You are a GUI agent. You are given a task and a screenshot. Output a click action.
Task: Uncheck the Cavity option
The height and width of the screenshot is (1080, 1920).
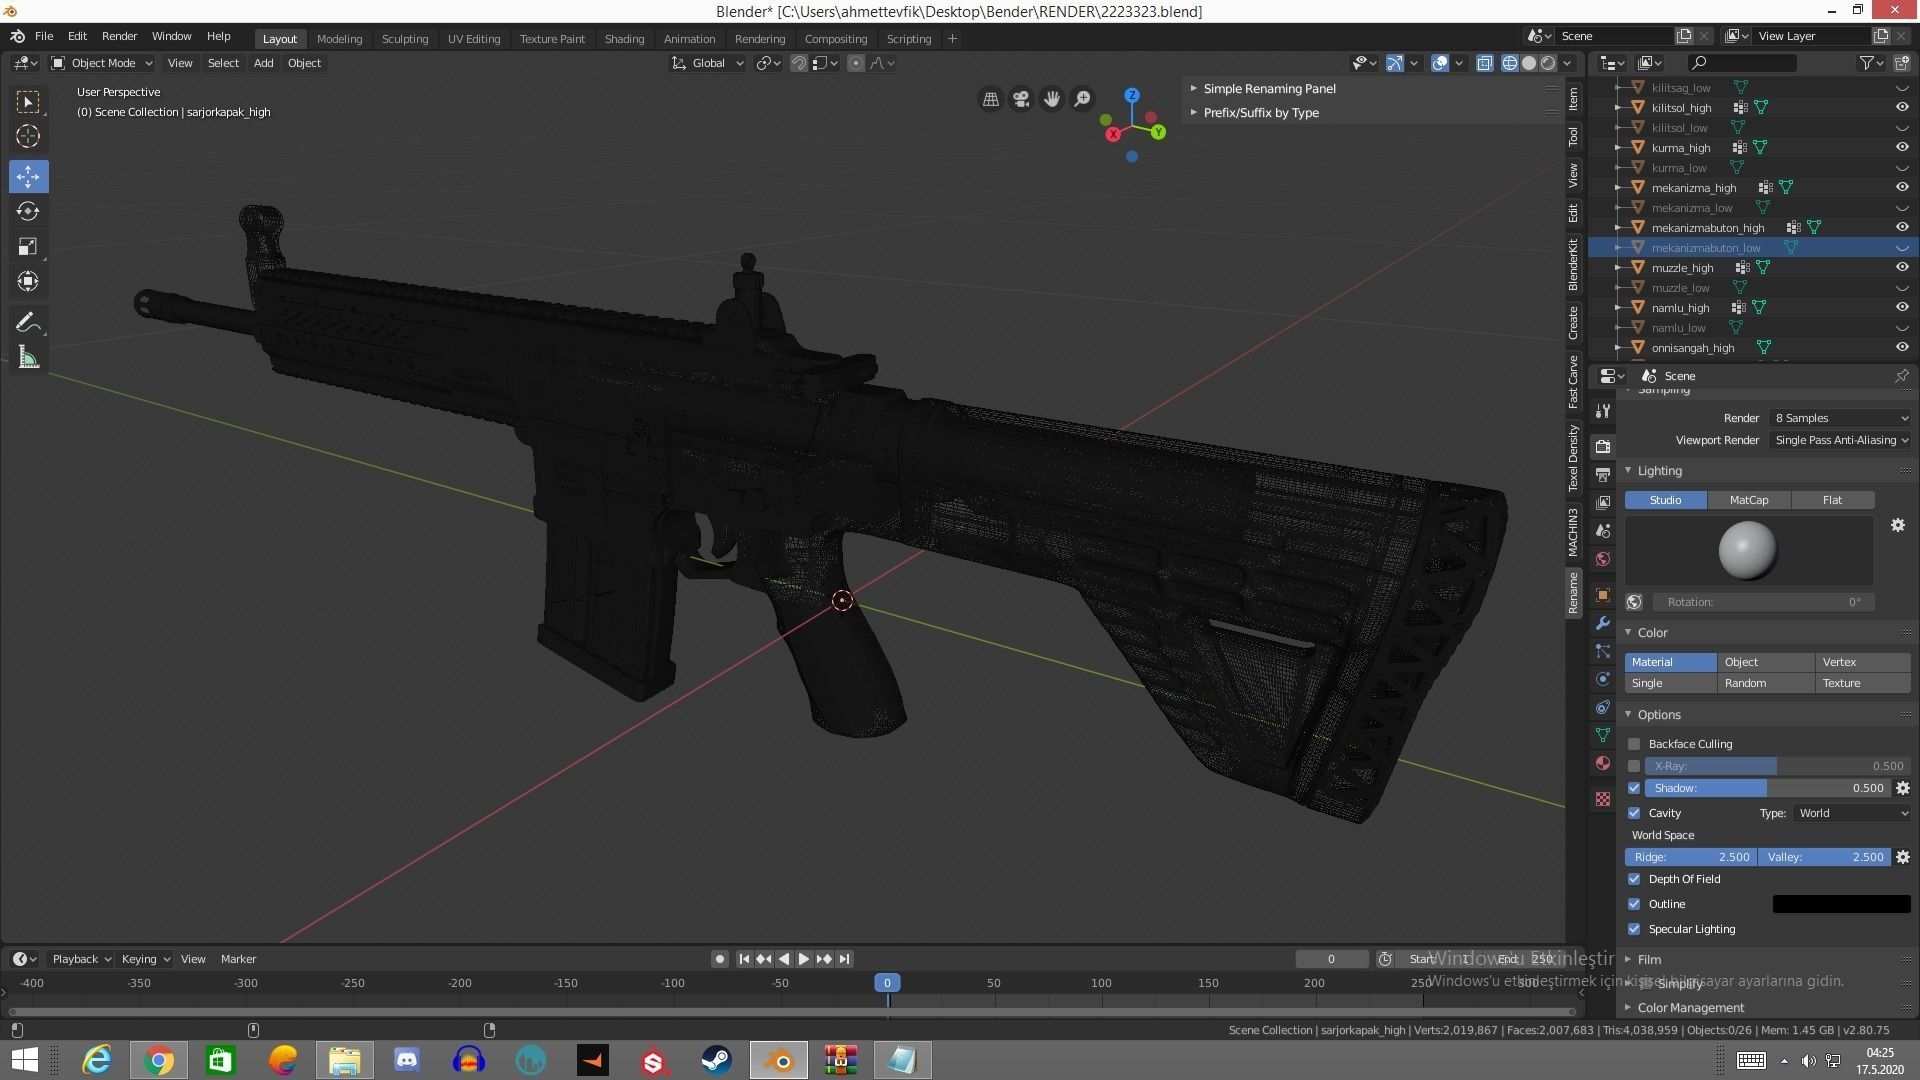click(x=1634, y=813)
